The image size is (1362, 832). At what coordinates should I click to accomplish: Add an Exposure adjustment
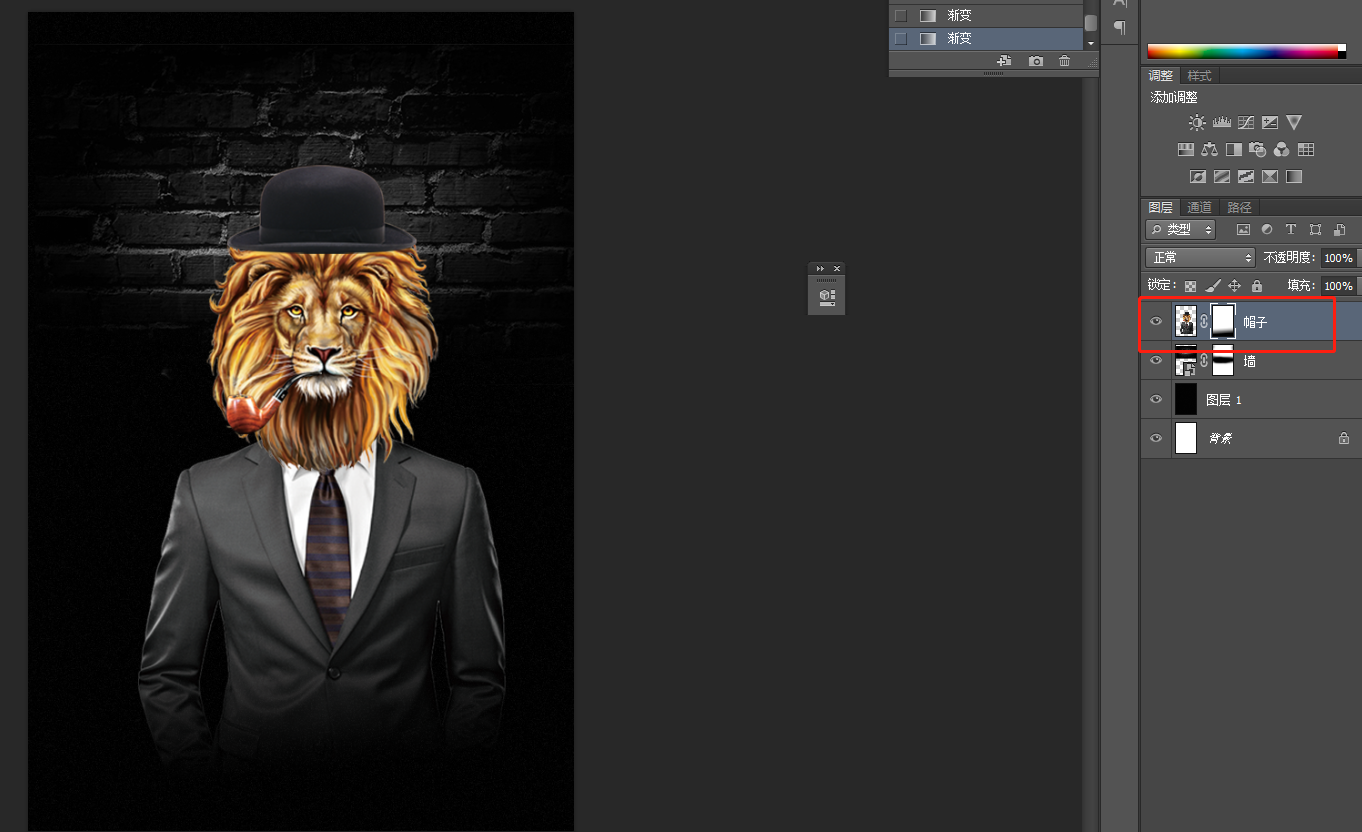(x=1270, y=123)
